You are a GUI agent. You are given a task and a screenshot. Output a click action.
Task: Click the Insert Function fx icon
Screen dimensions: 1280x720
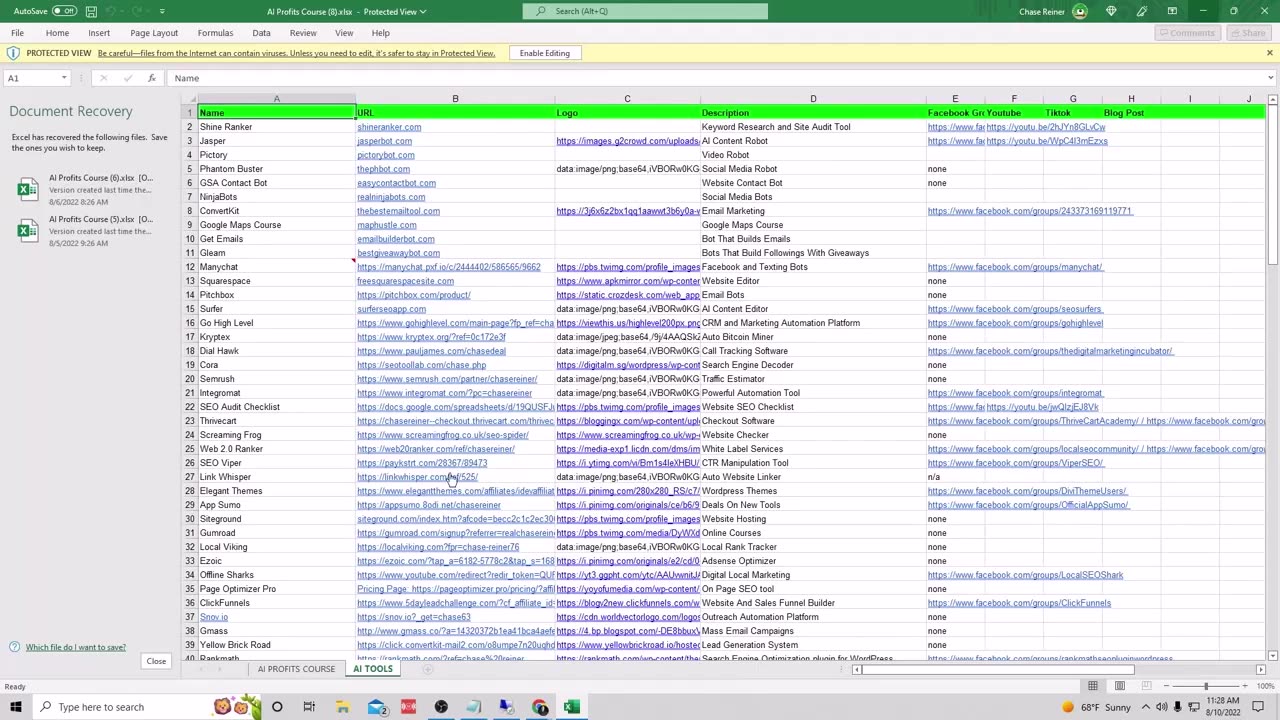click(x=152, y=78)
